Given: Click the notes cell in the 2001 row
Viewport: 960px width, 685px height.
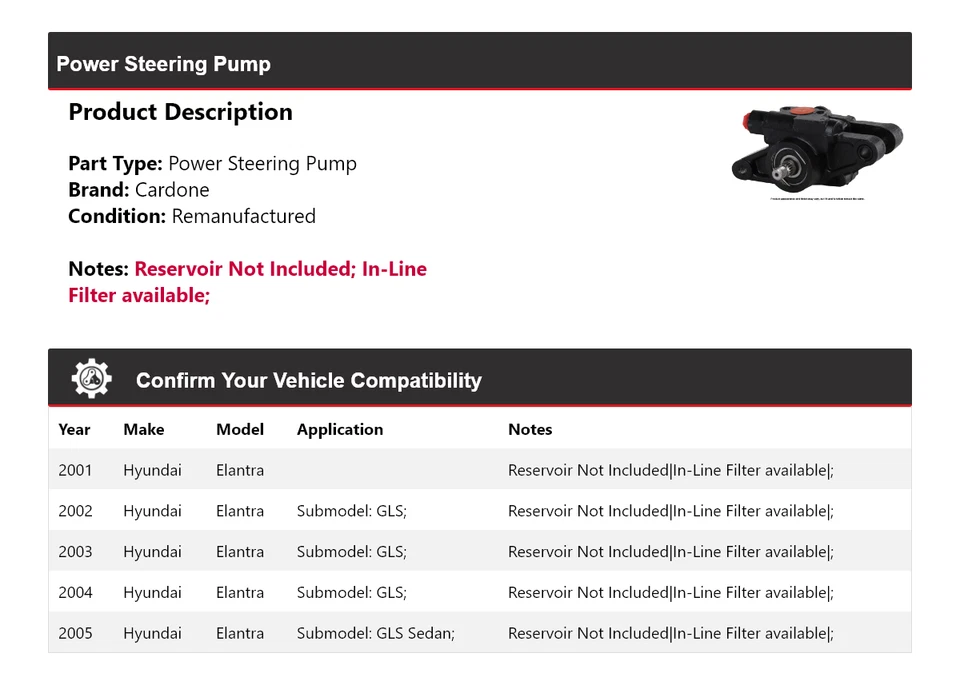Looking at the screenshot, I should click(x=671, y=470).
